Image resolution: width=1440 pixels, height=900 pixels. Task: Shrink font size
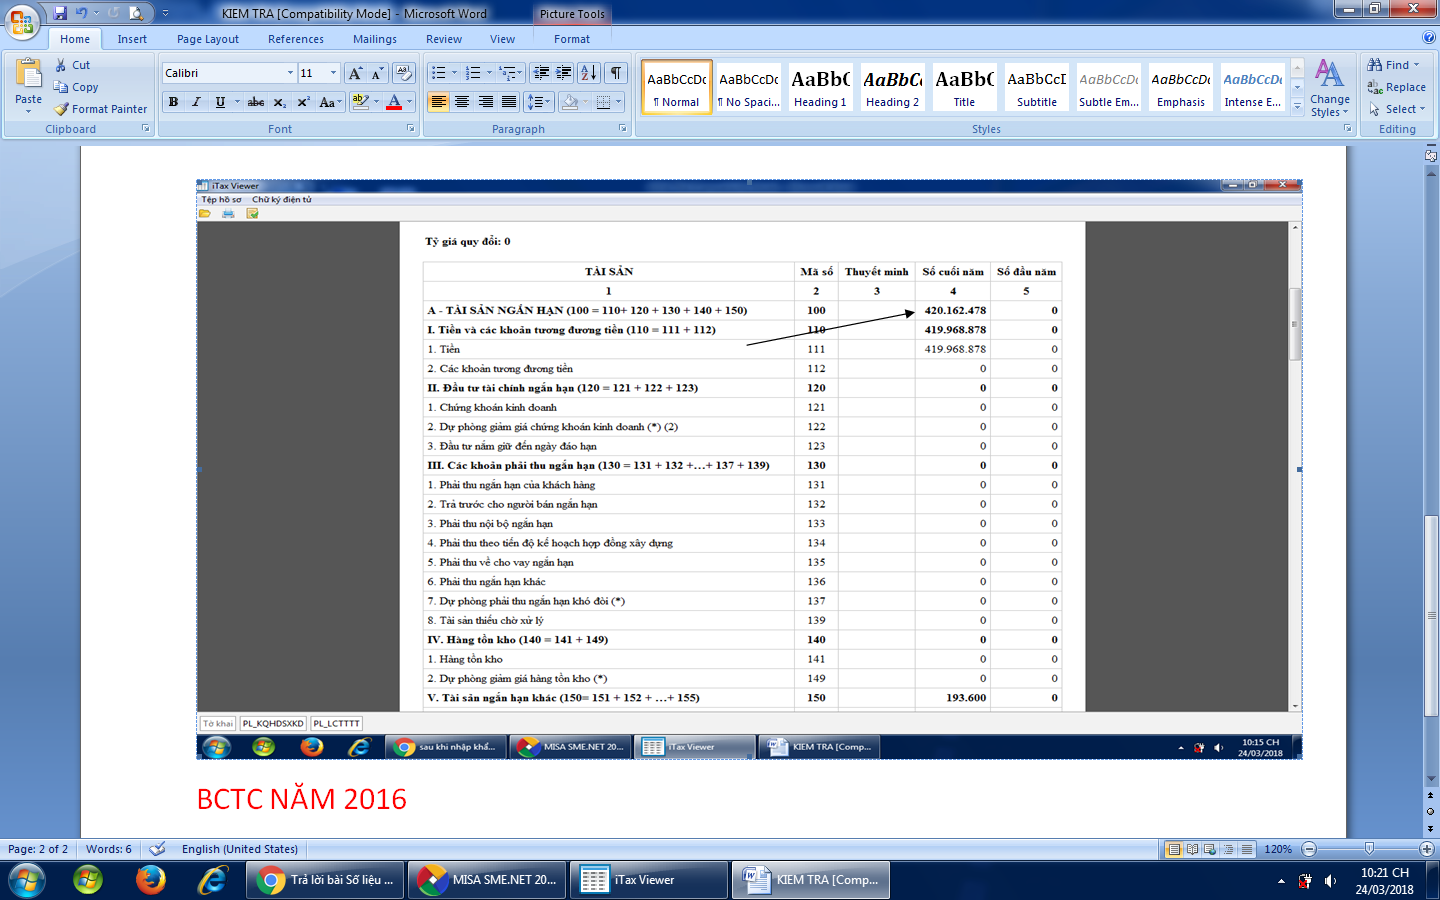pos(377,73)
